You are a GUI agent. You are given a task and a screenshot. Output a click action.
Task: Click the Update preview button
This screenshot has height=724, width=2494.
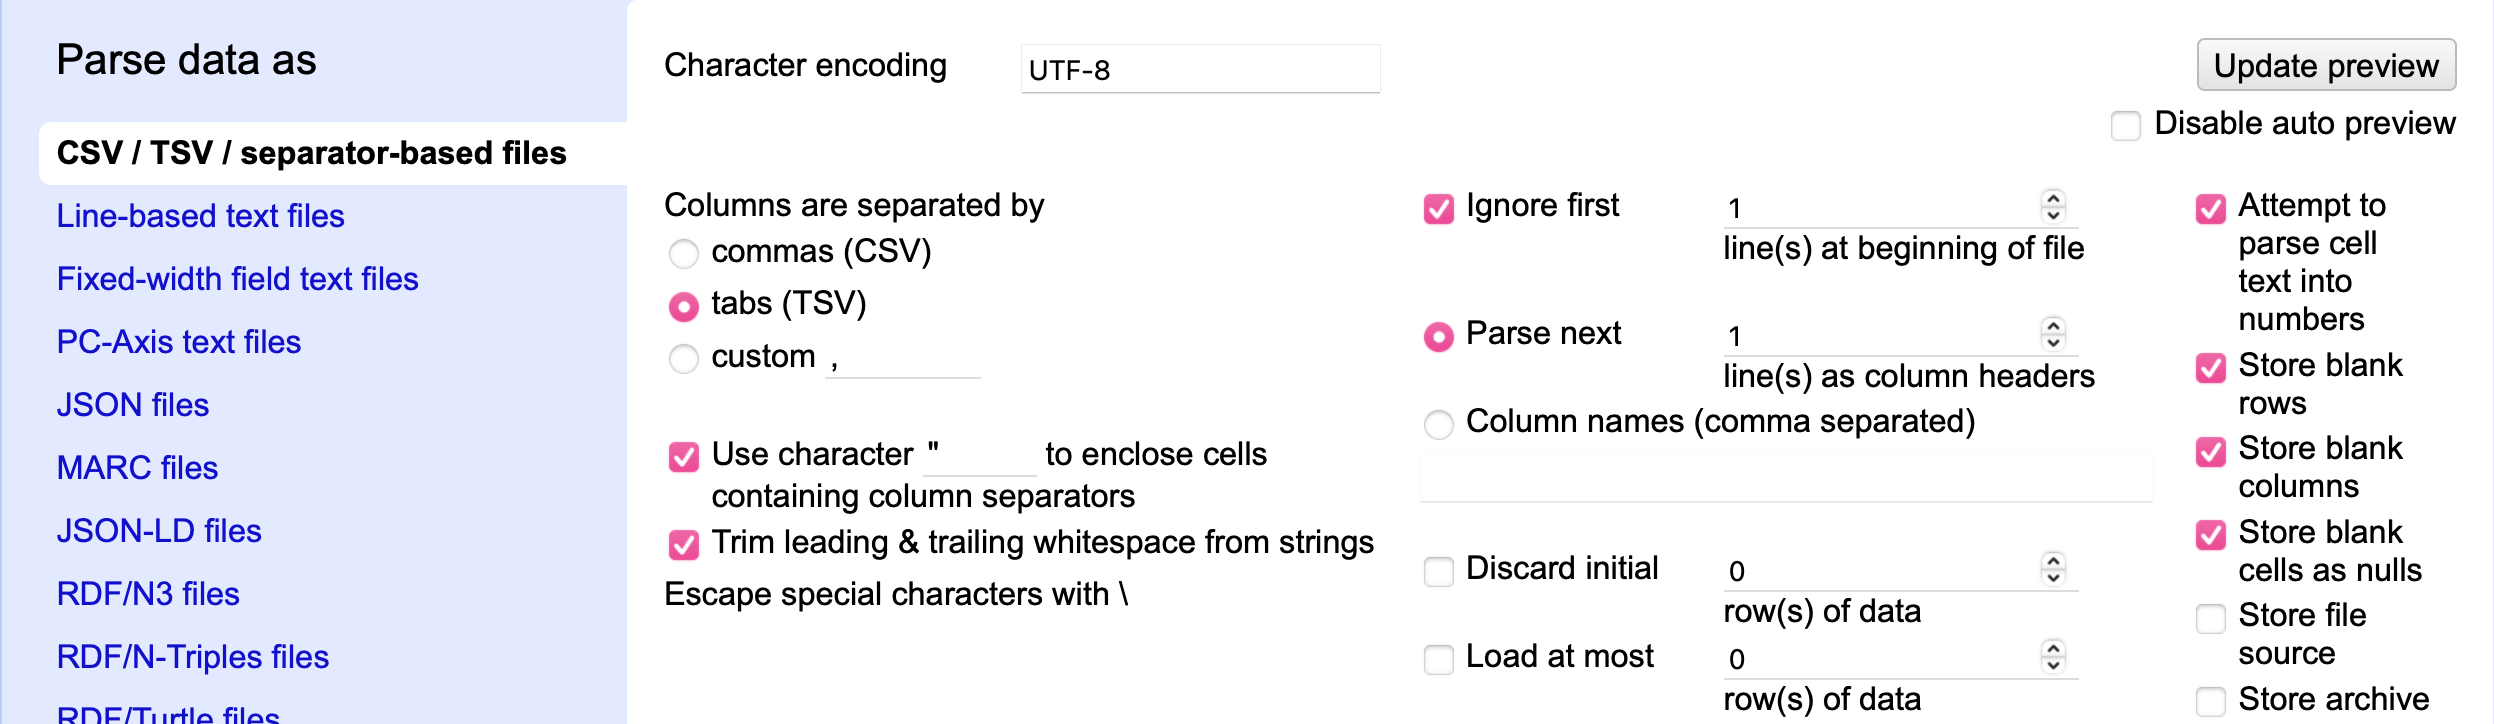[x=2325, y=65]
